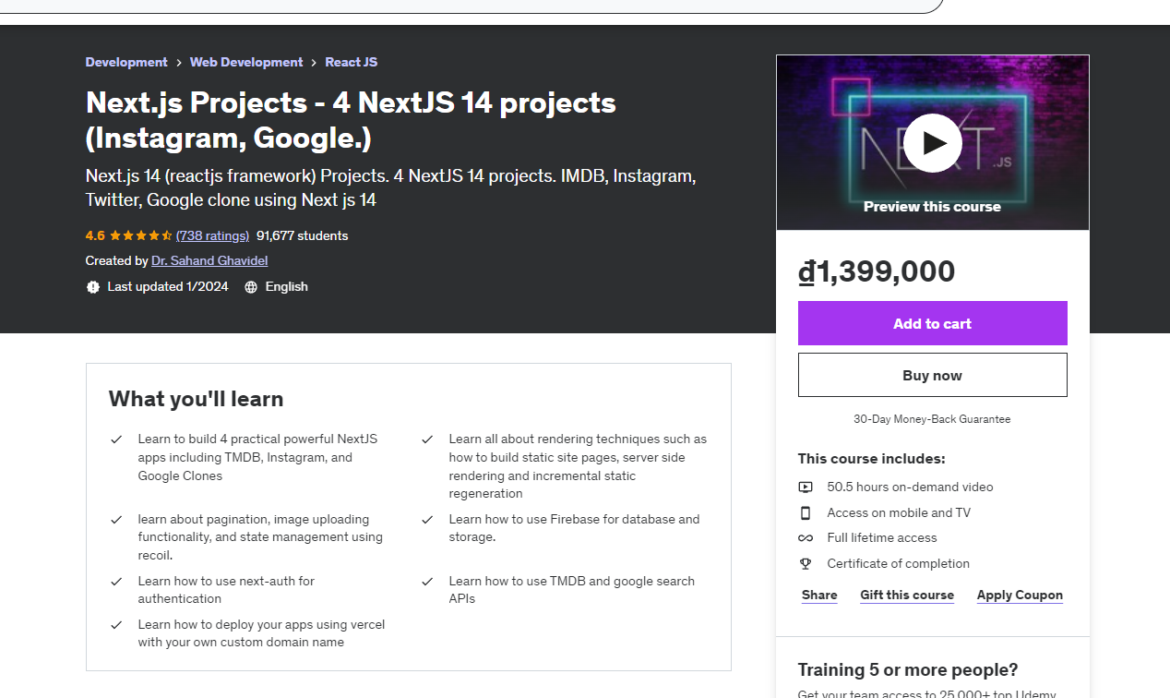1170x698 pixels.
Task: Navigate to Web Development breadcrumb
Action: (246, 61)
